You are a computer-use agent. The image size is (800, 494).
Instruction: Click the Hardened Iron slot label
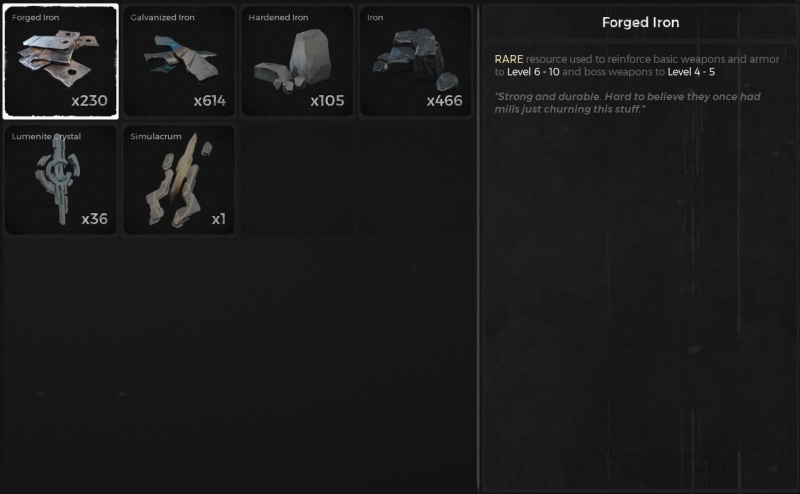(x=278, y=17)
